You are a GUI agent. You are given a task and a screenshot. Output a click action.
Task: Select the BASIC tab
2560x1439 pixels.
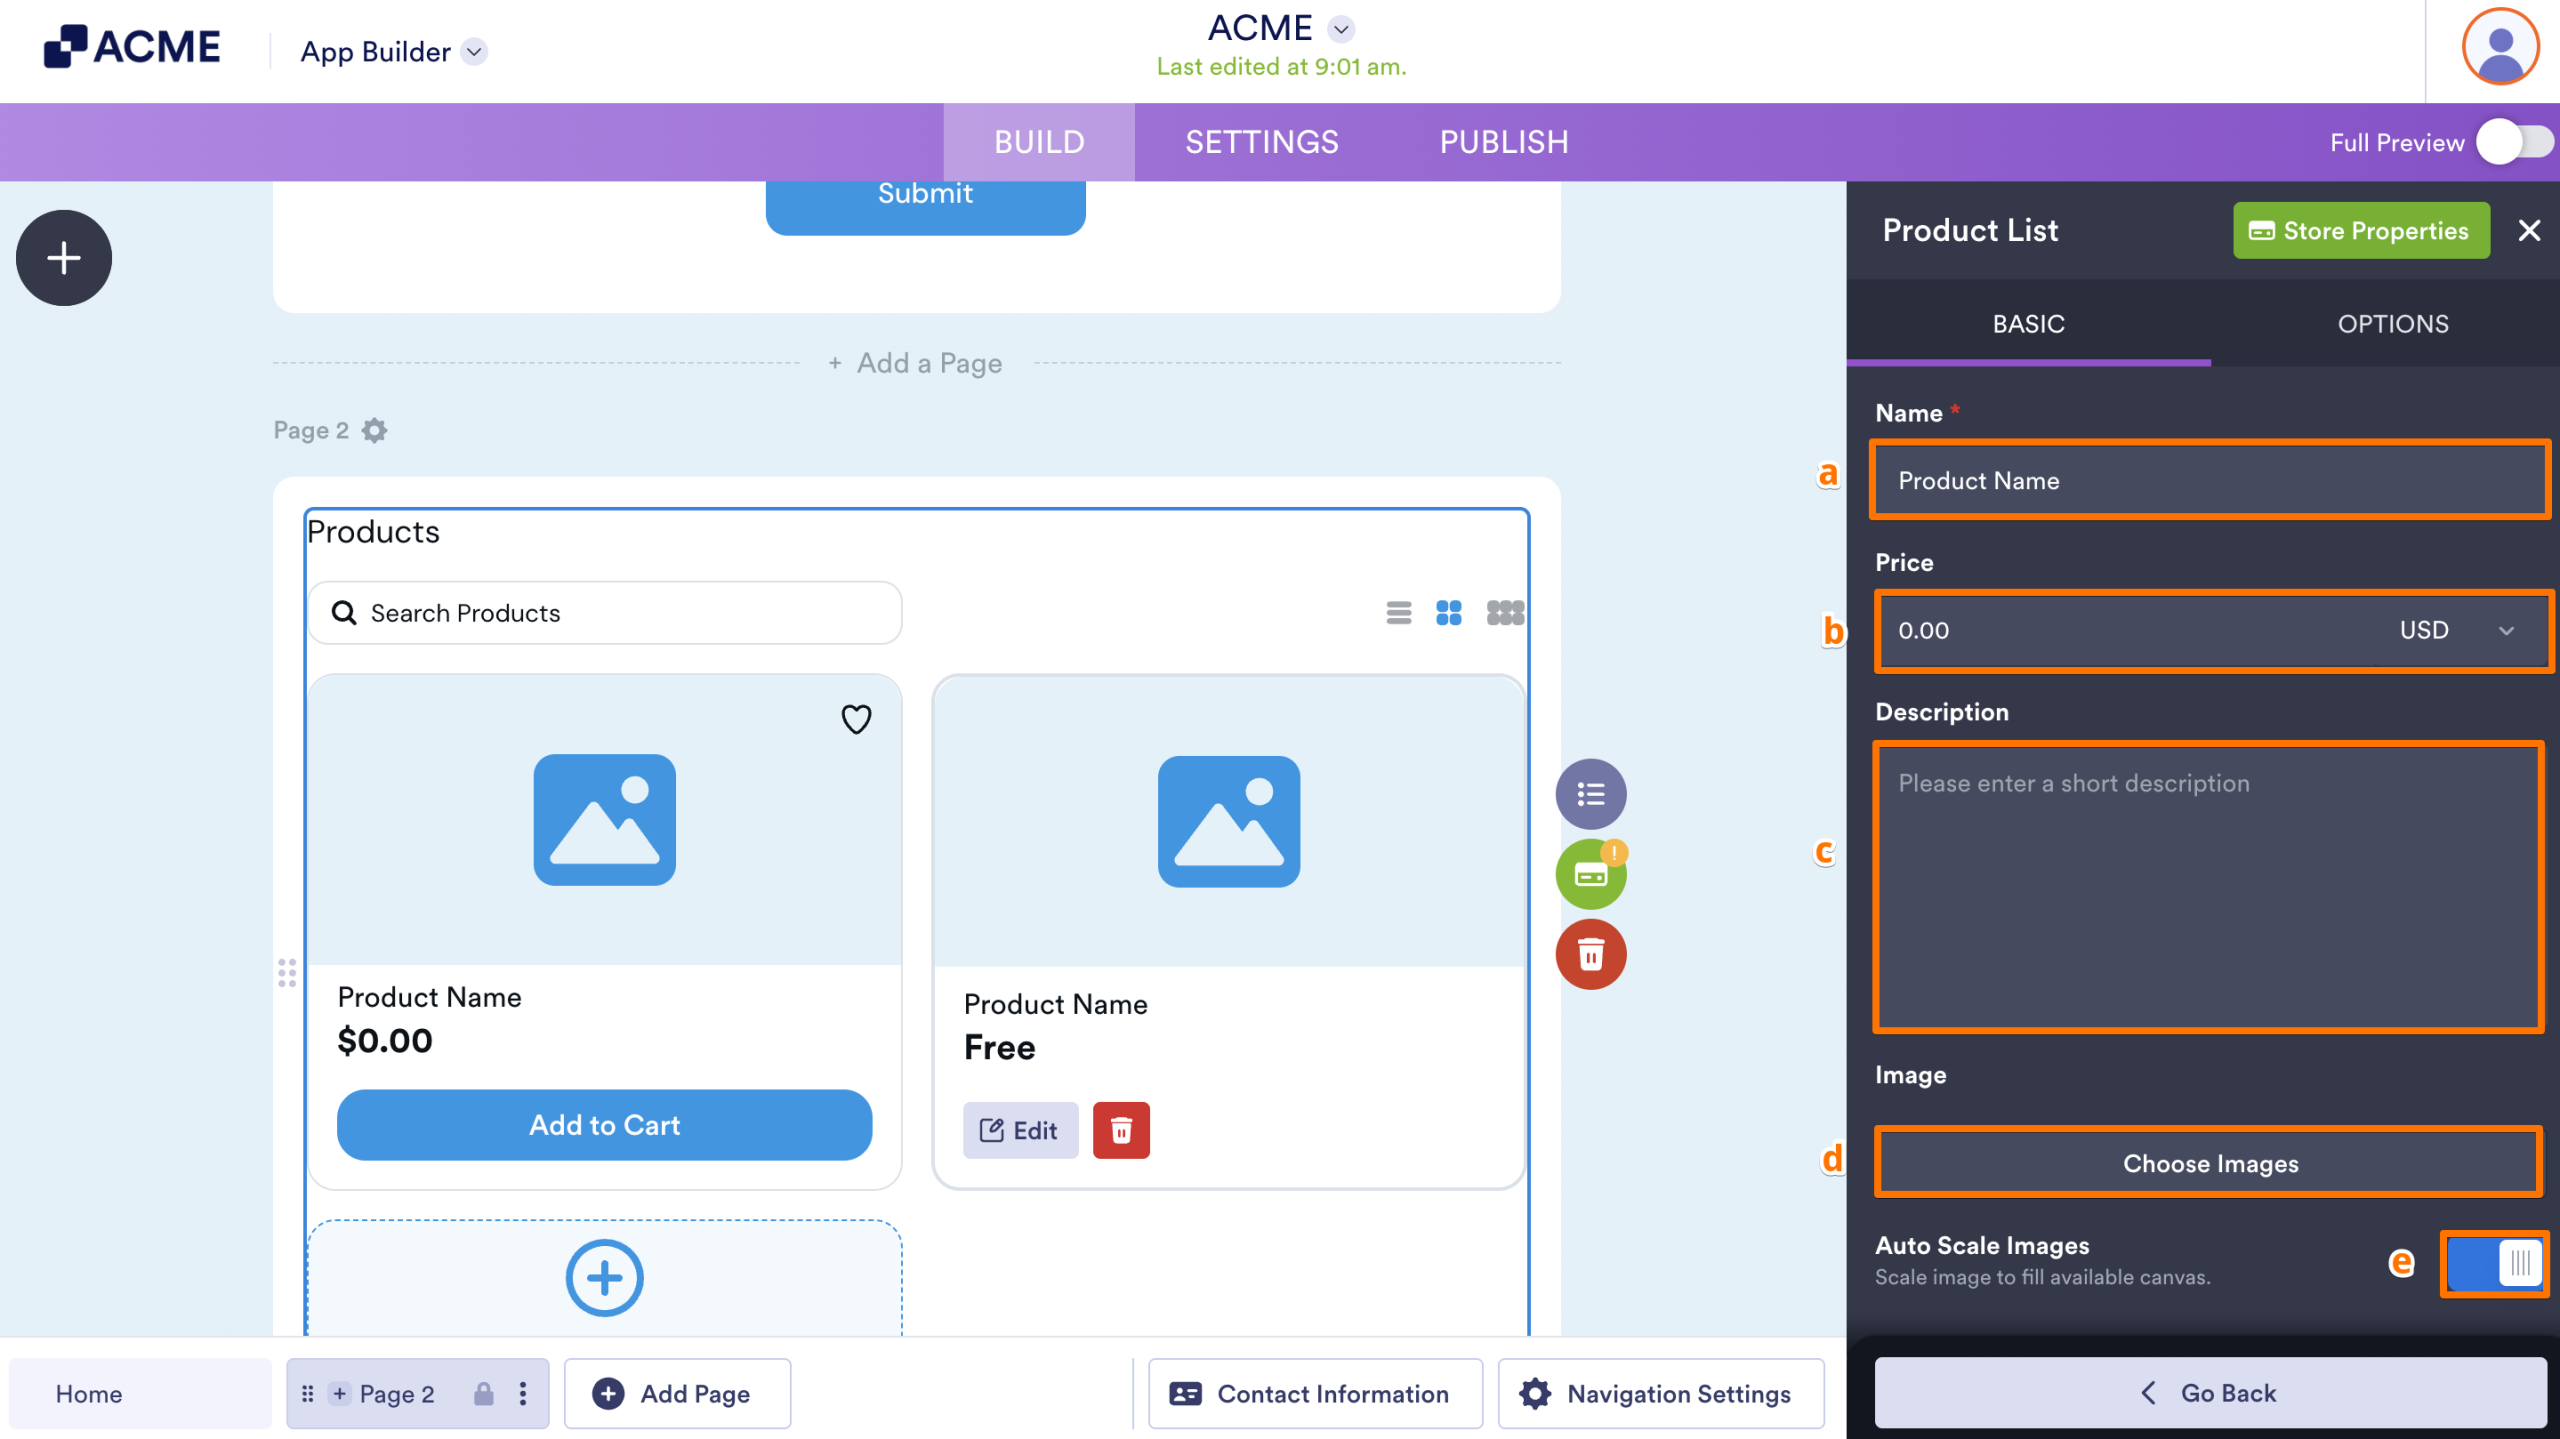(2028, 324)
